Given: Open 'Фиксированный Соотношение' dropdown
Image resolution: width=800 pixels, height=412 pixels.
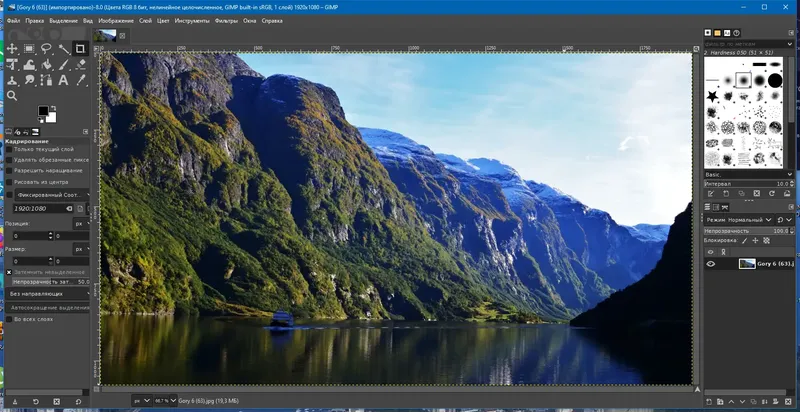Looking at the screenshot, I should 53,195.
